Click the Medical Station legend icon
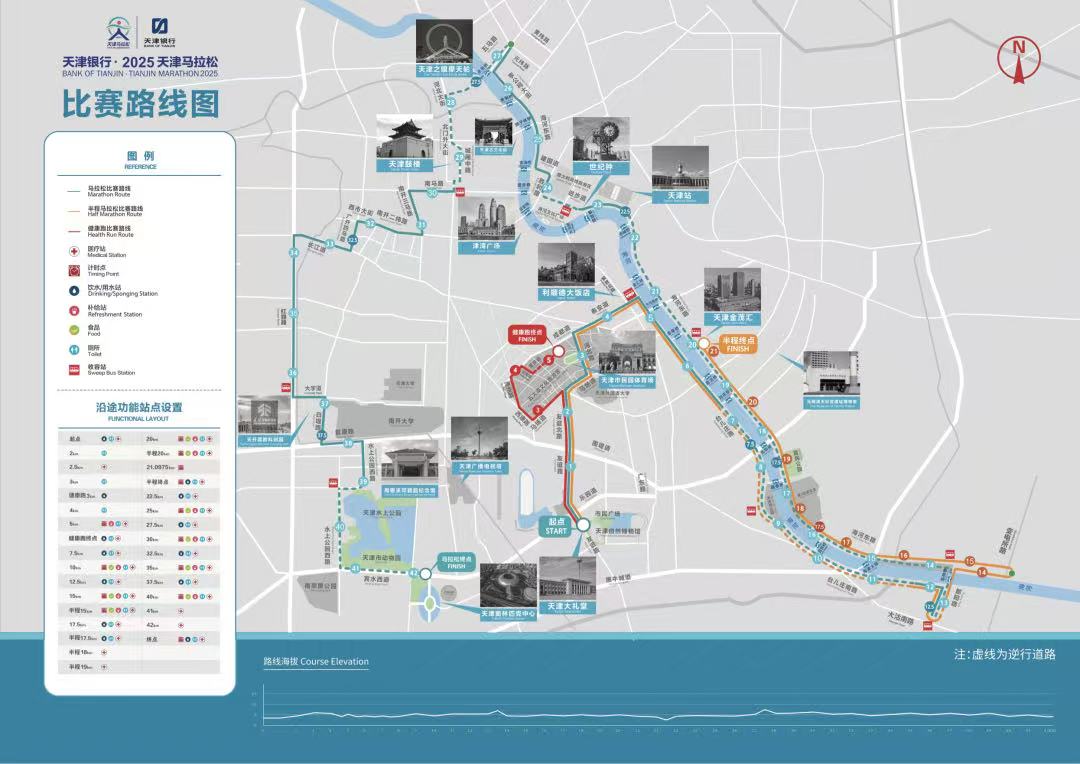Image resolution: width=1080 pixels, height=764 pixels. pyautogui.click(x=74, y=251)
